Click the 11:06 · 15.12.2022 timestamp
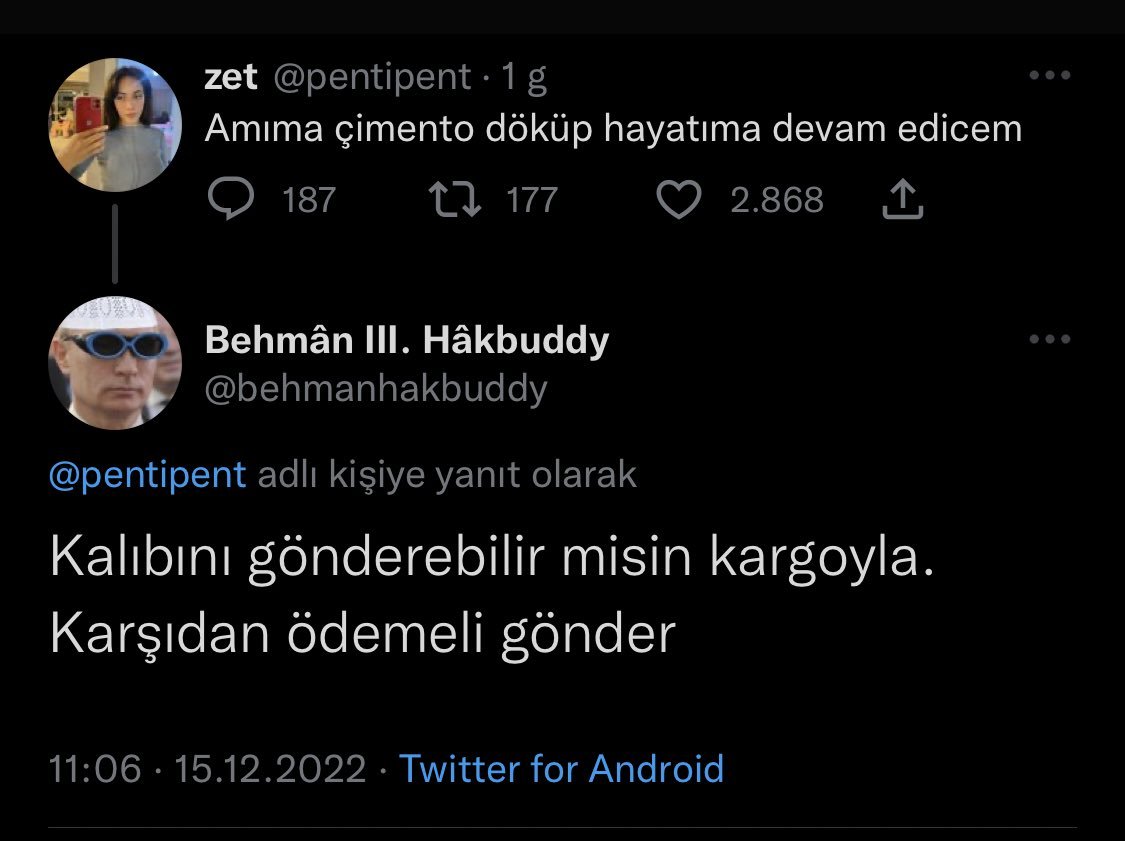Viewport: 1125px width, 841px height. pos(208,769)
